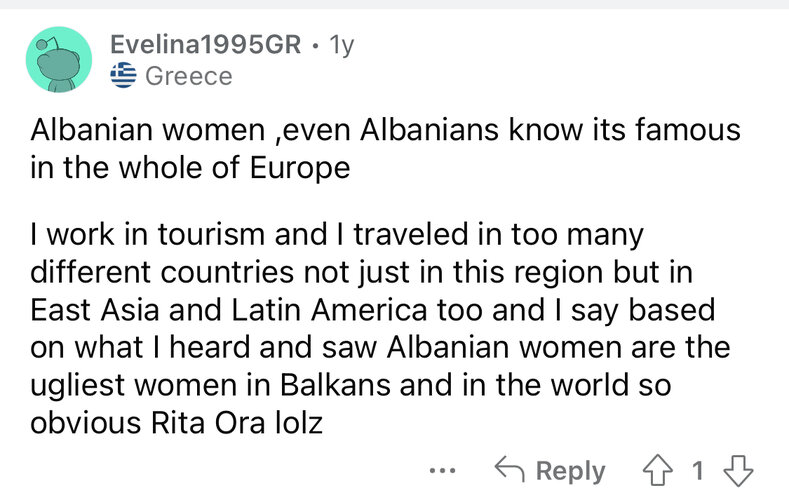Viewport: 789px width, 500px height.
Task: Click the words 'Rita Ora lolz'
Action: coord(236,423)
